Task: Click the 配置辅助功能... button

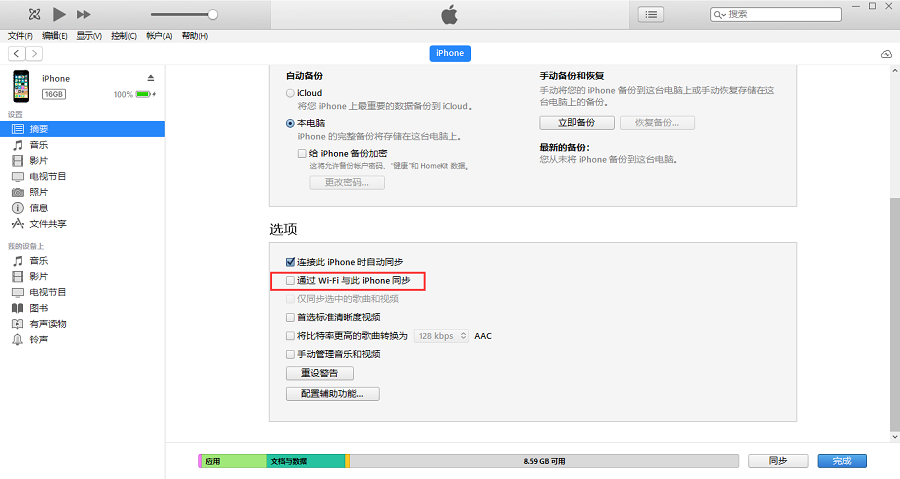Action: [333, 394]
